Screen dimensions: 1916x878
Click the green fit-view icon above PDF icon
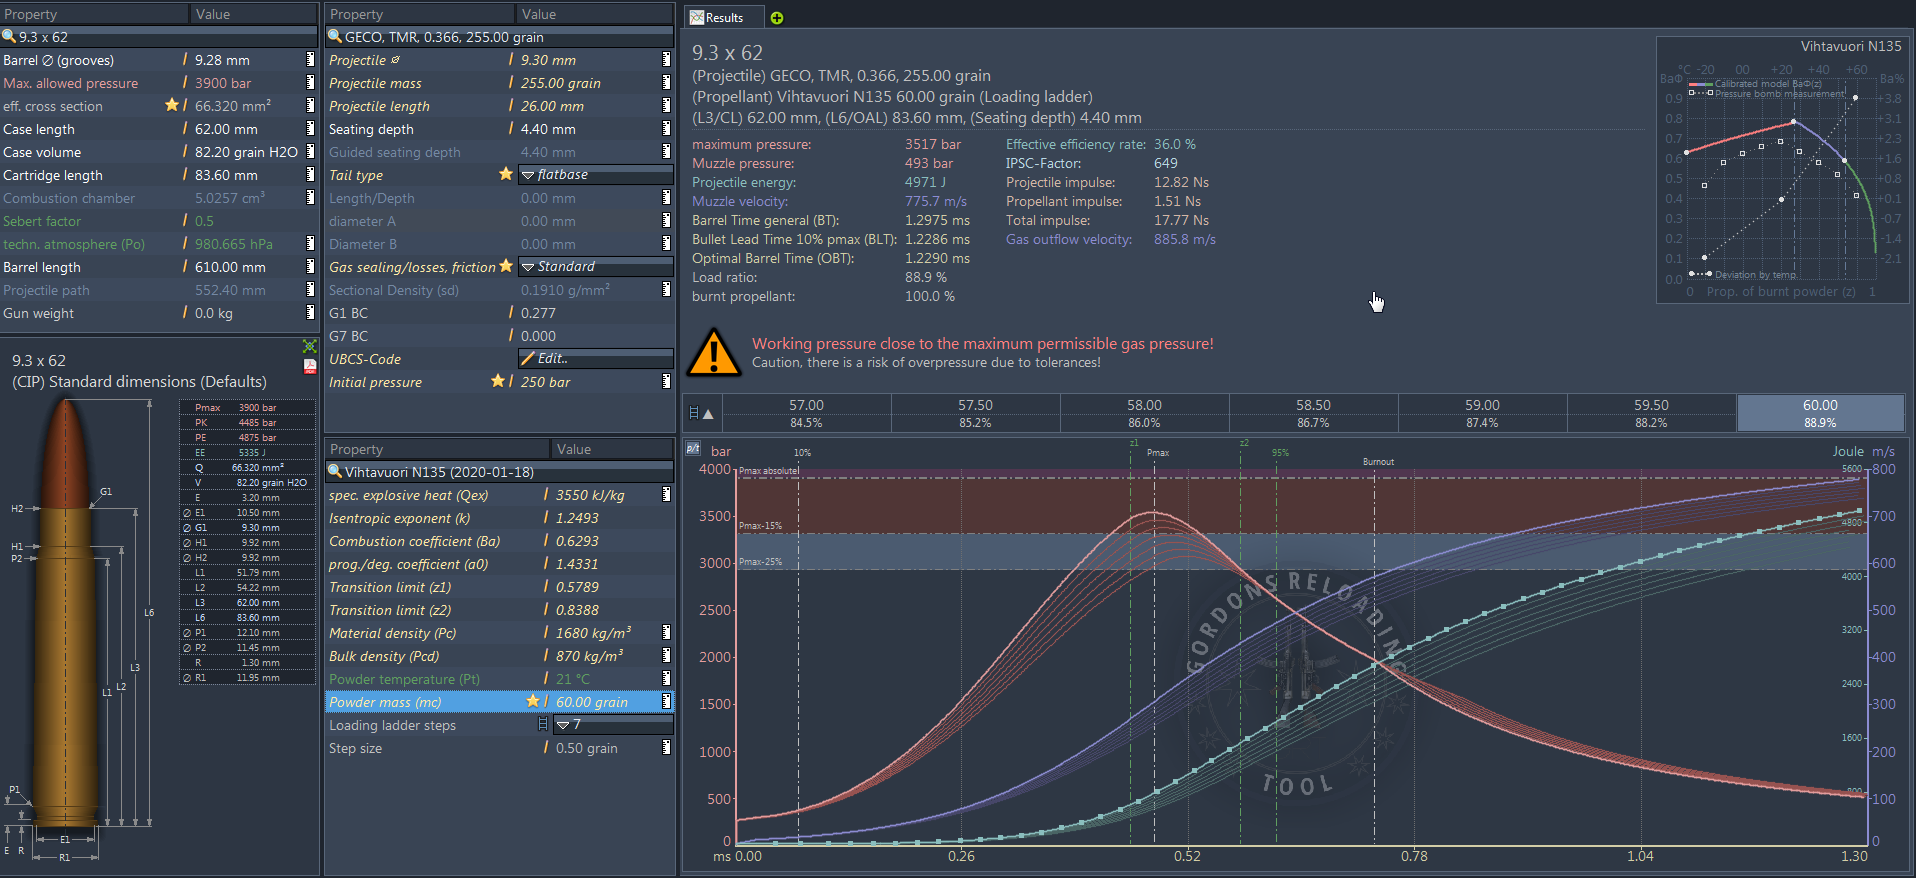click(x=310, y=346)
